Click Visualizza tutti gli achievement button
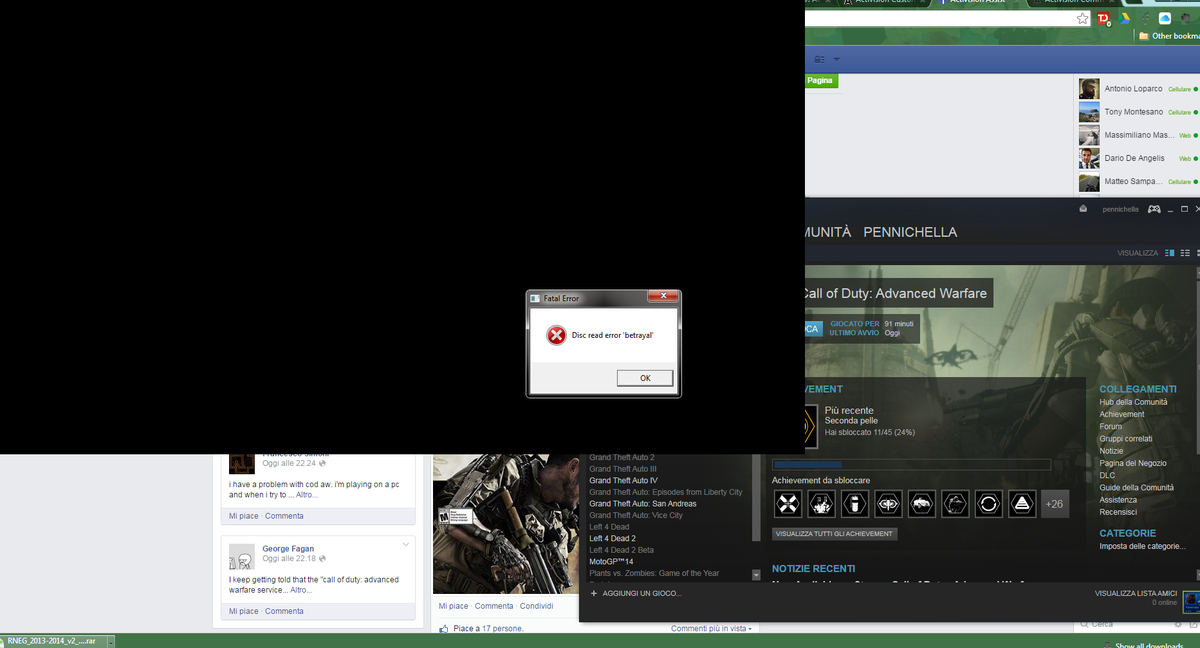Viewport: 1200px width, 648px height. [834, 534]
